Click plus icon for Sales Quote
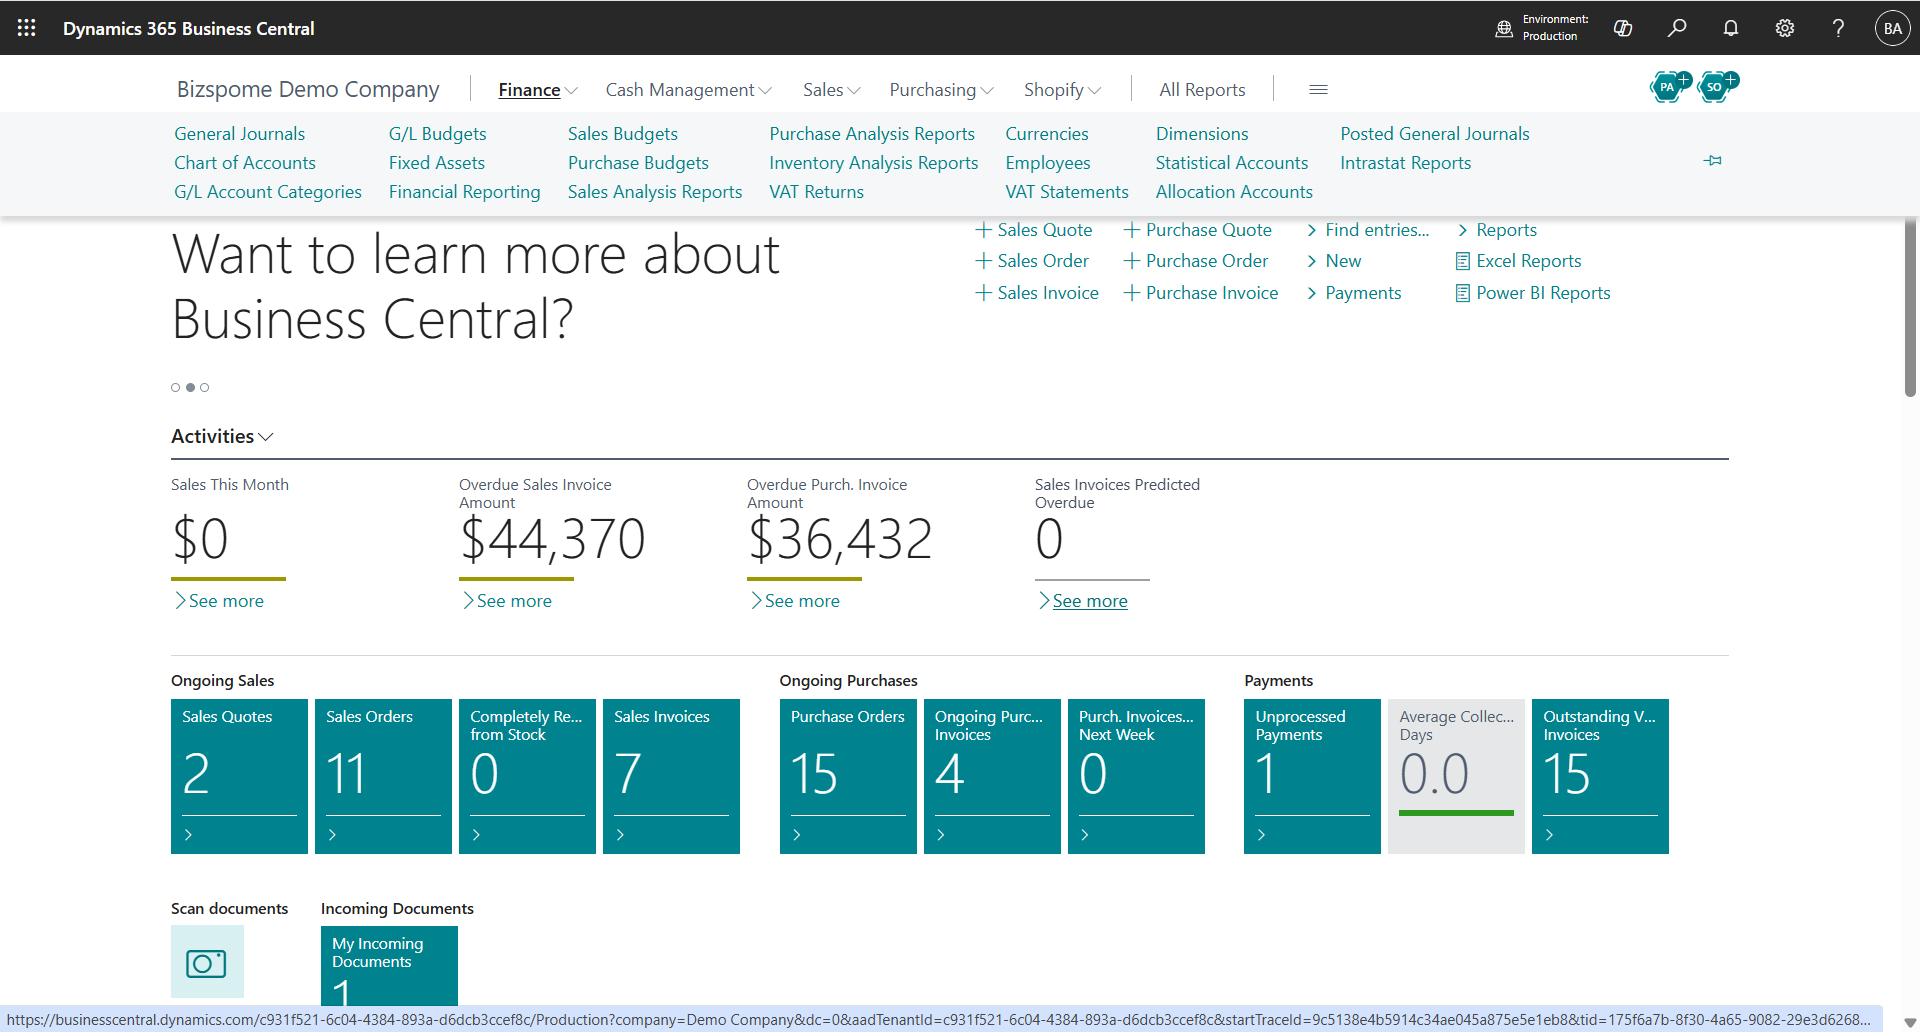Viewport: 1920px width, 1032px height. 984,230
